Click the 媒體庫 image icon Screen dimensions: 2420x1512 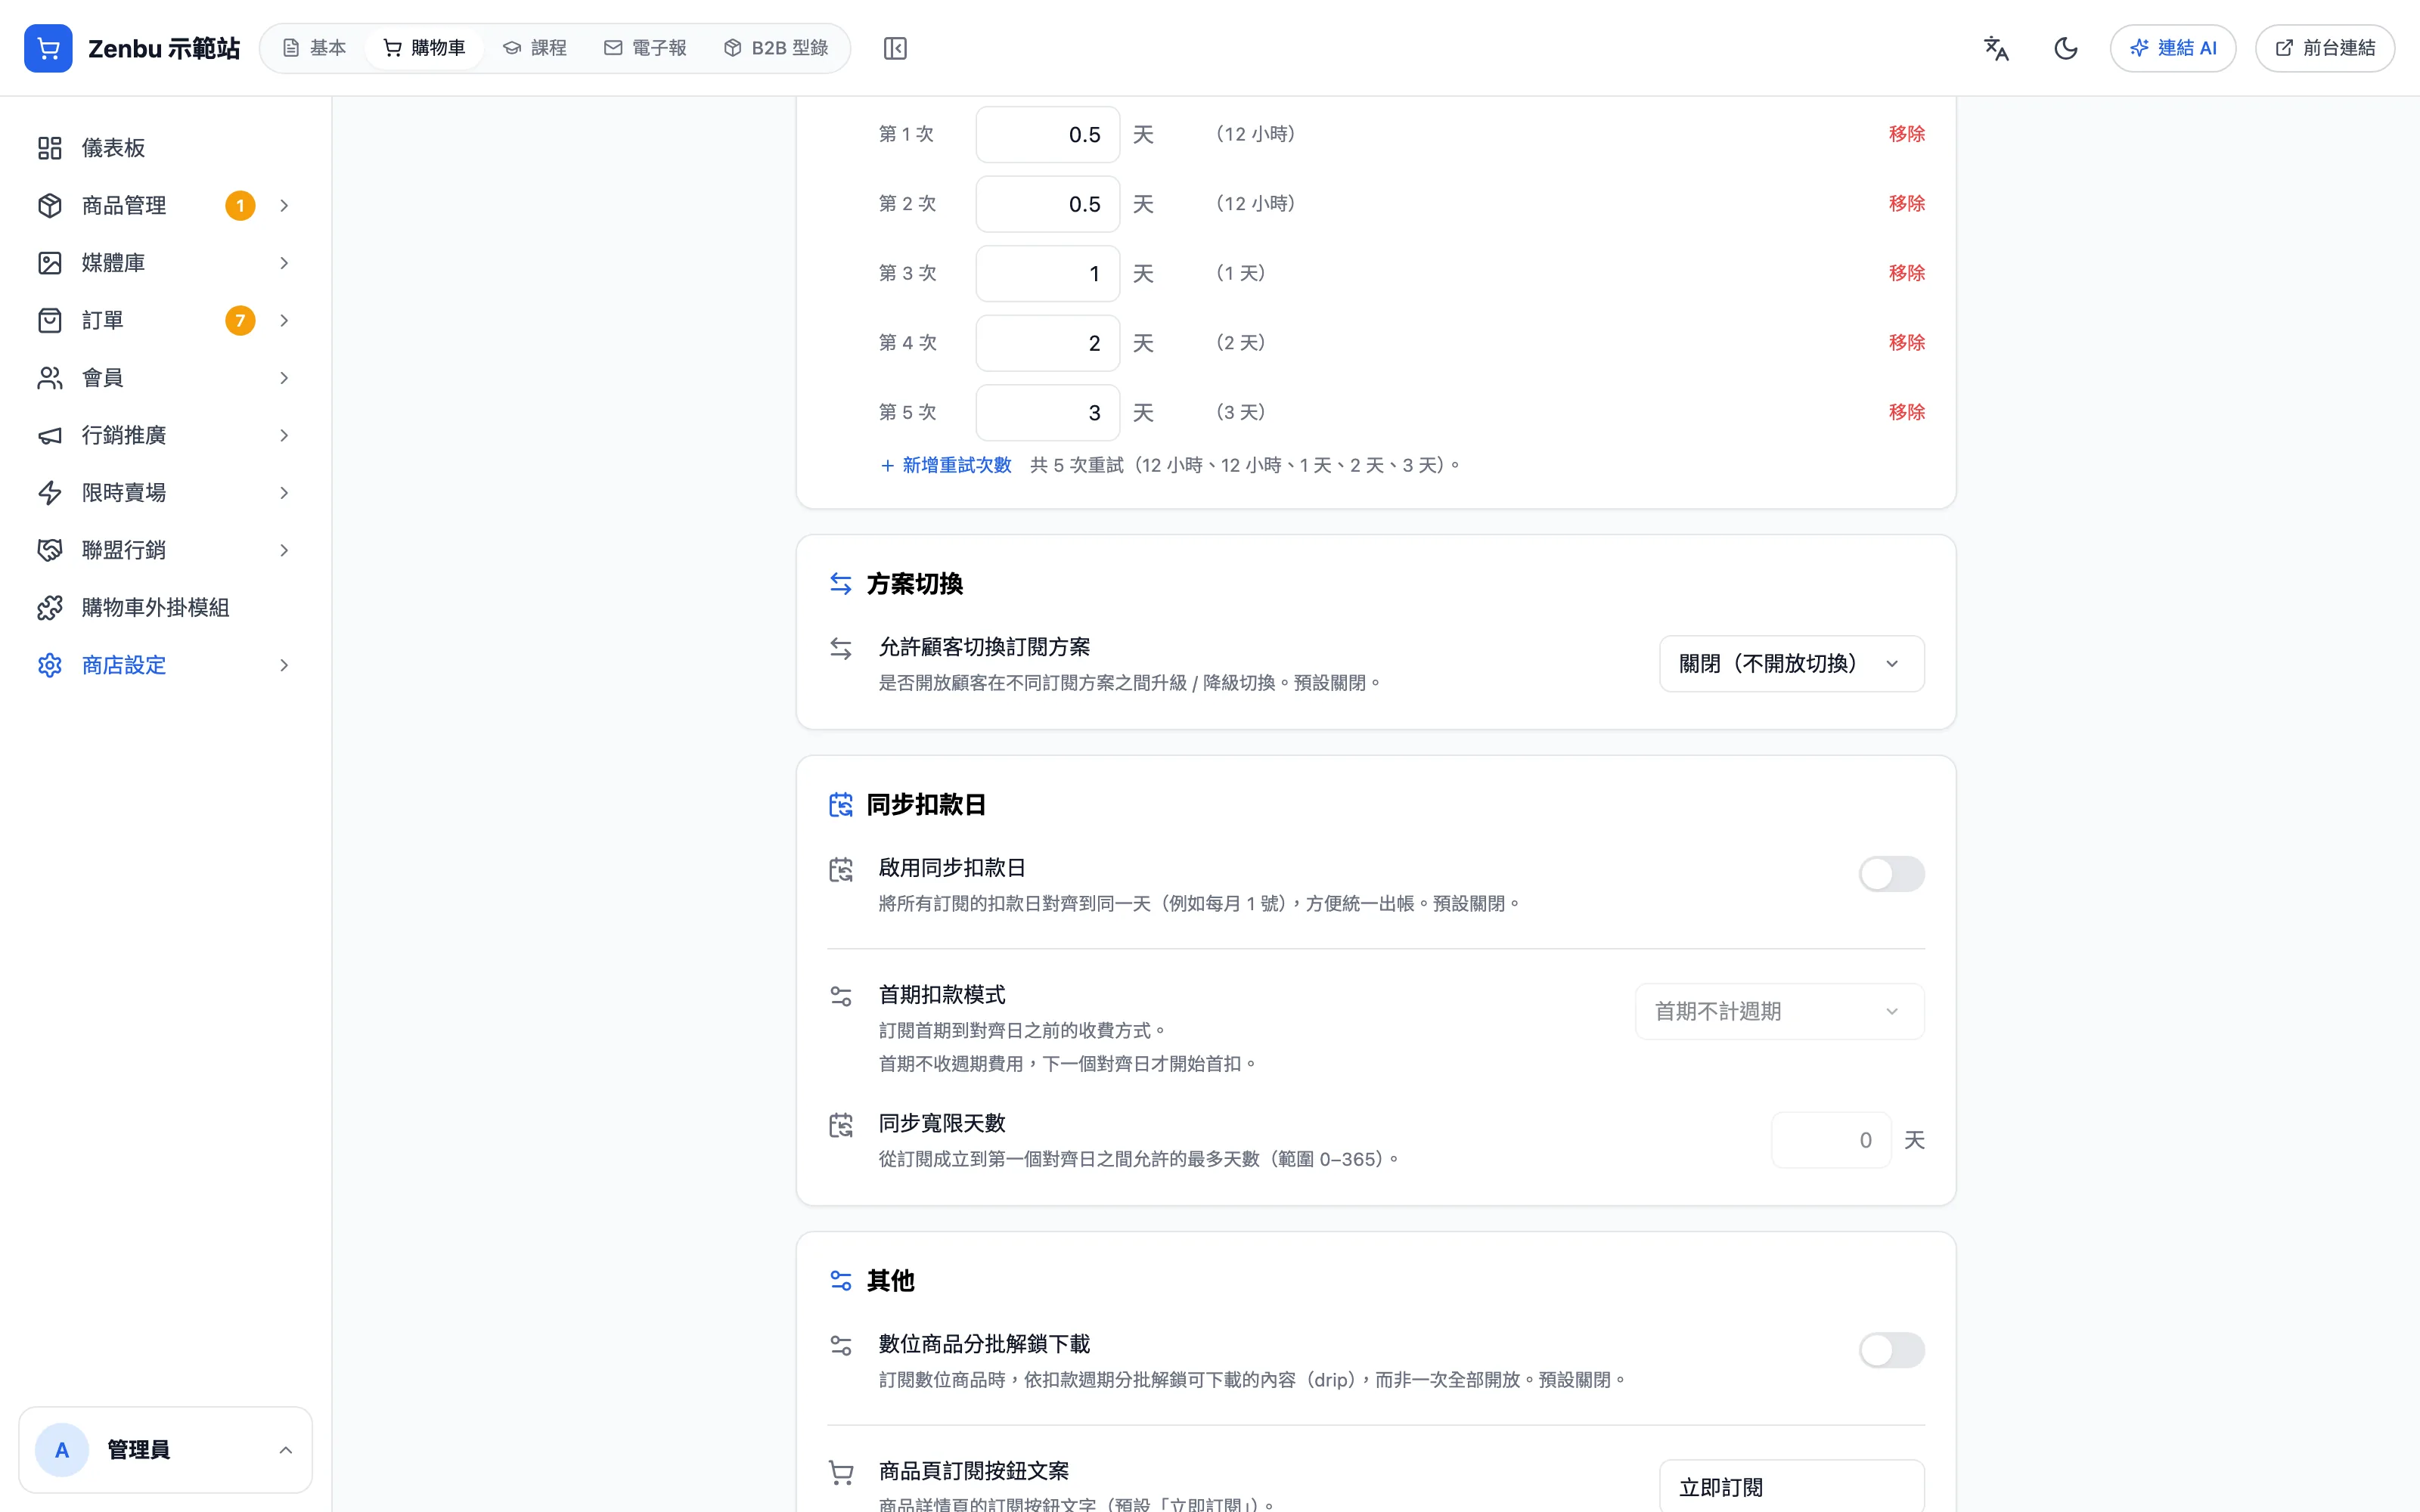(50, 263)
